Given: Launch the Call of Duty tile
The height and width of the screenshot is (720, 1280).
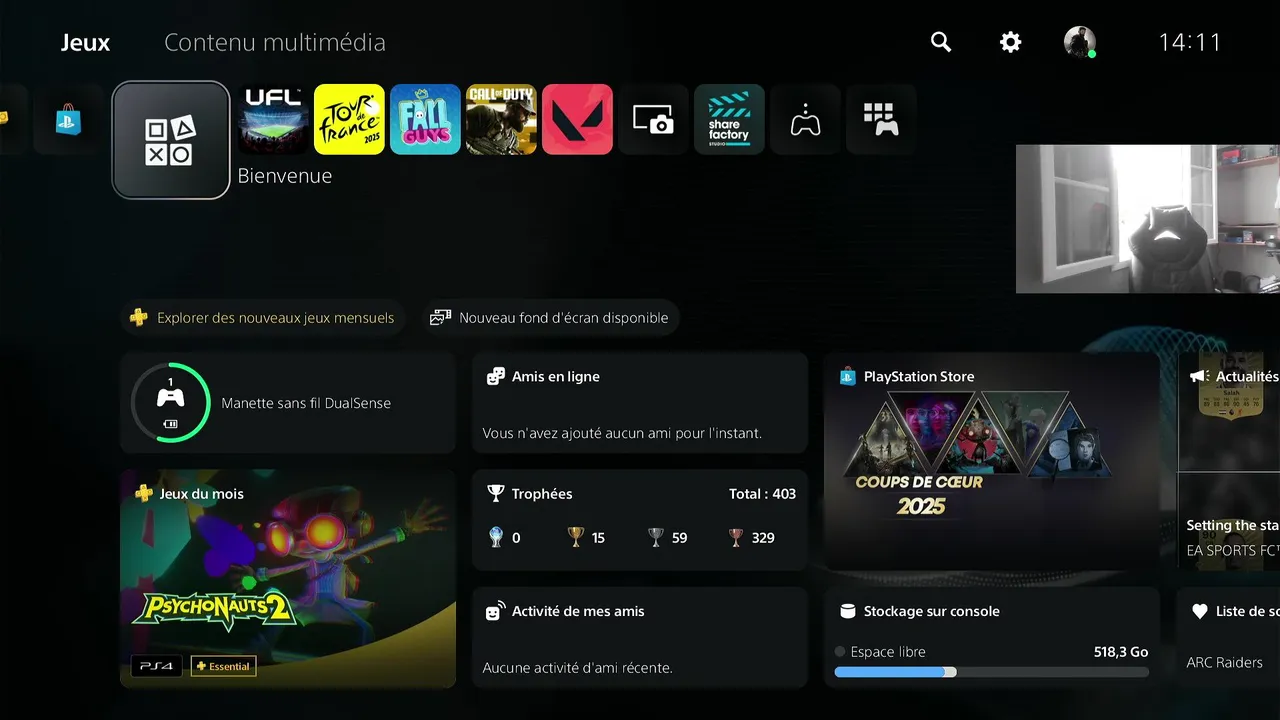Looking at the screenshot, I should pos(501,119).
